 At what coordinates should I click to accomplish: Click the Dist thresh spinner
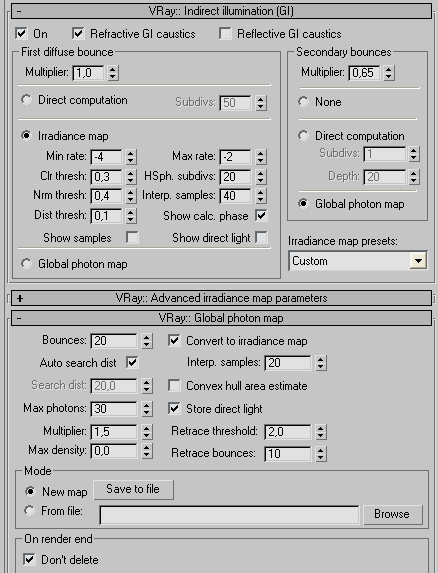click(131, 216)
